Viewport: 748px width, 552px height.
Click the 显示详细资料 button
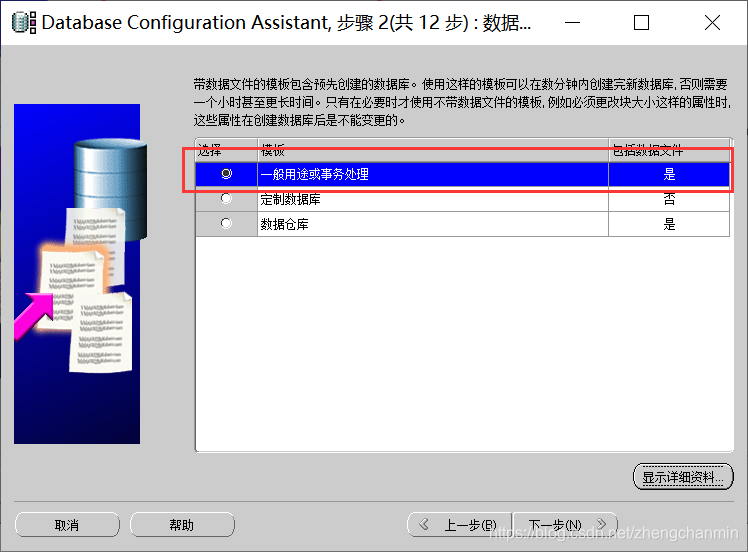[683, 477]
